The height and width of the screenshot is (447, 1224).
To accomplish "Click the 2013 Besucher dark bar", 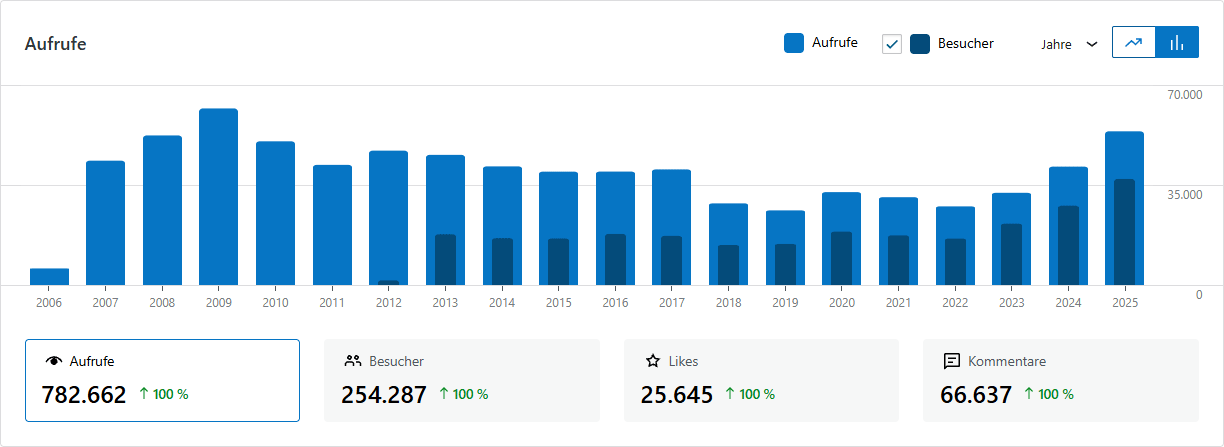I will 445,259.
